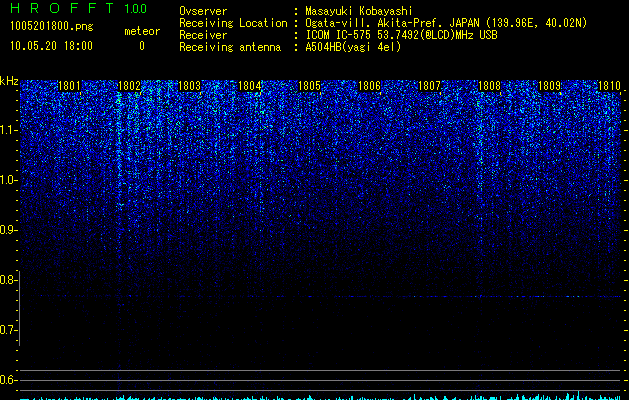Image resolution: width=629 pixels, height=400 pixels.
Task: Click the 1809 time marker
Action: (x=549, y=86)
